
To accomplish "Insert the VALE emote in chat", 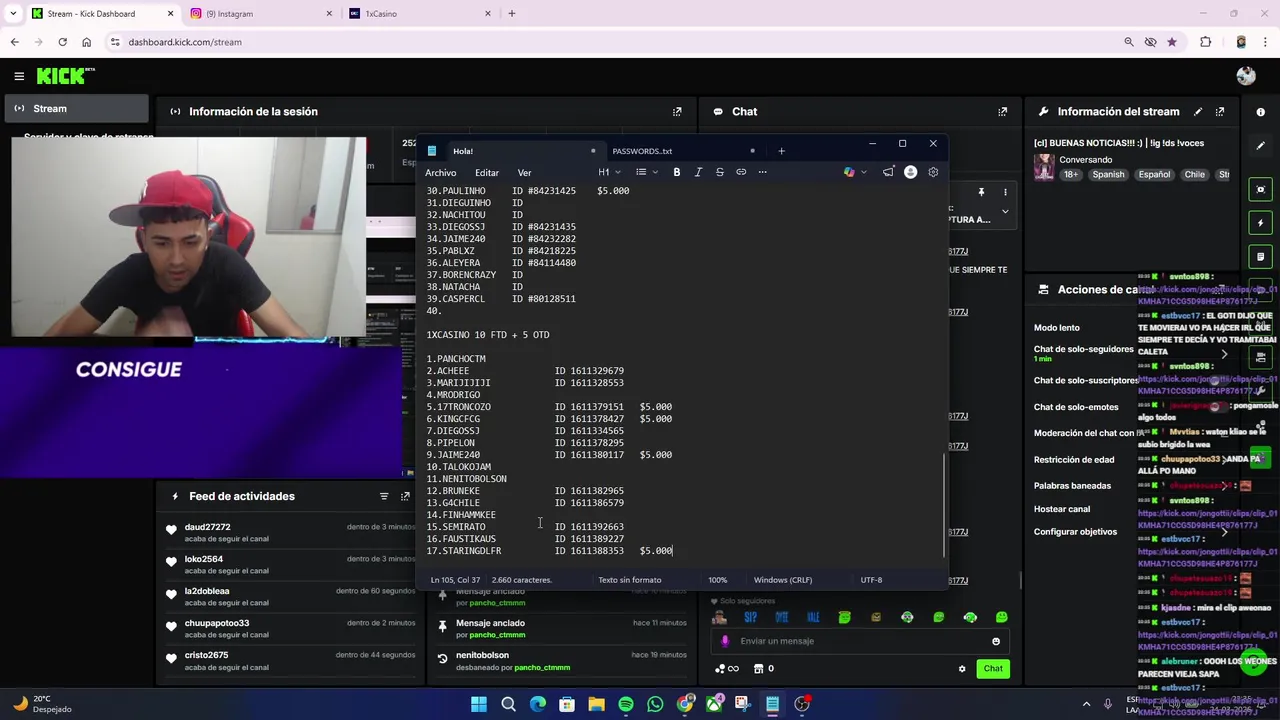I will 813,617.
